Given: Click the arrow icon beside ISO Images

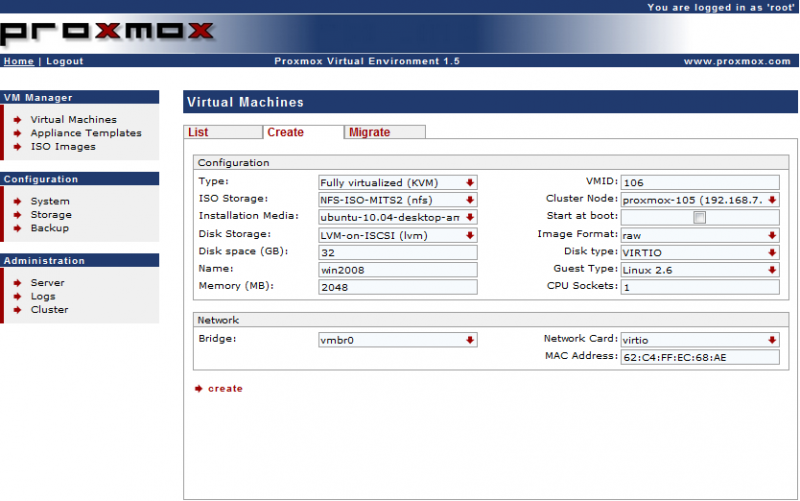Looking at the screenshot, I should 19,147.
